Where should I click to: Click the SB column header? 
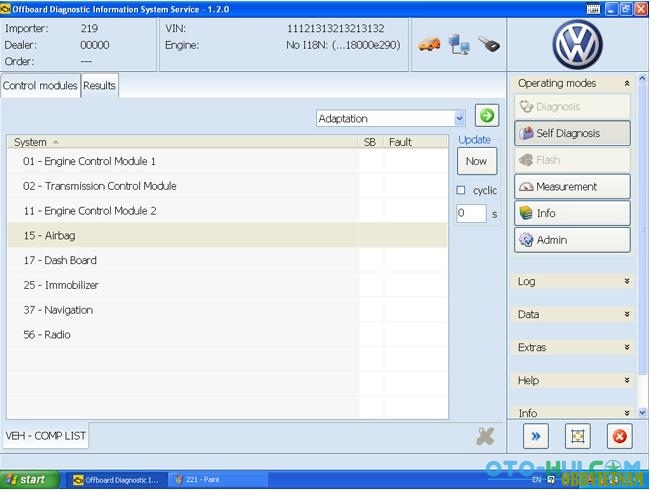(370, 142)
